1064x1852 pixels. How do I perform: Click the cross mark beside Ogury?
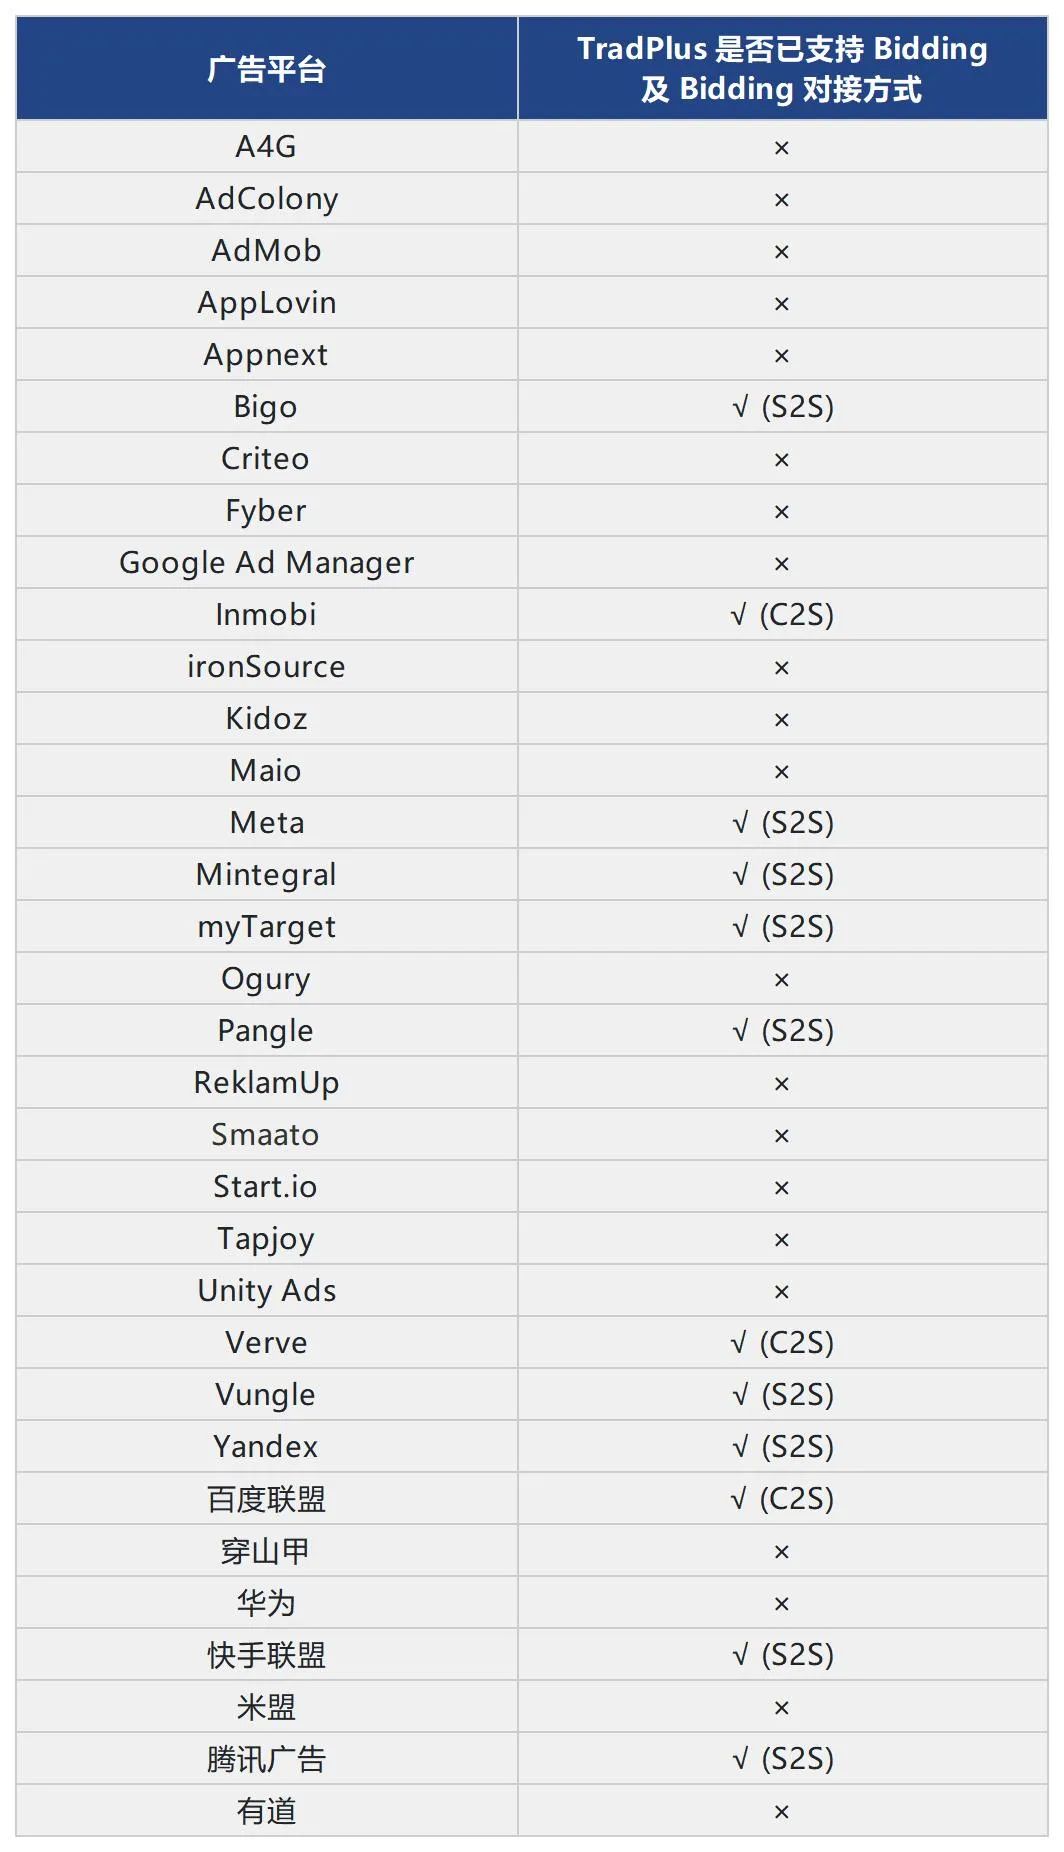pyautogui.click(x=782, y=980)
